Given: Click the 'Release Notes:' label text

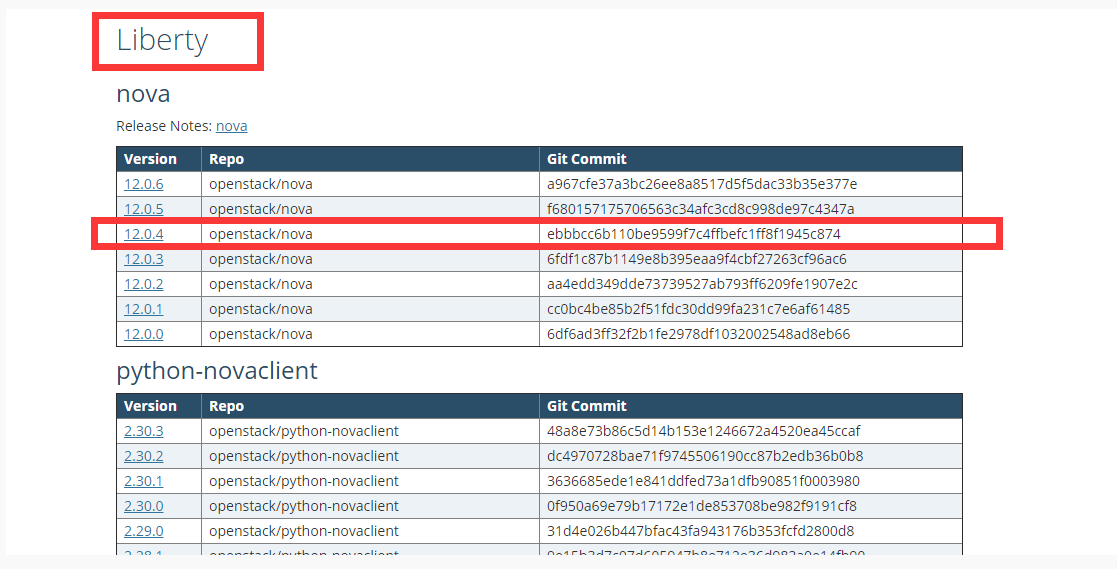Looking at the screenshot, I should [164, 126].
